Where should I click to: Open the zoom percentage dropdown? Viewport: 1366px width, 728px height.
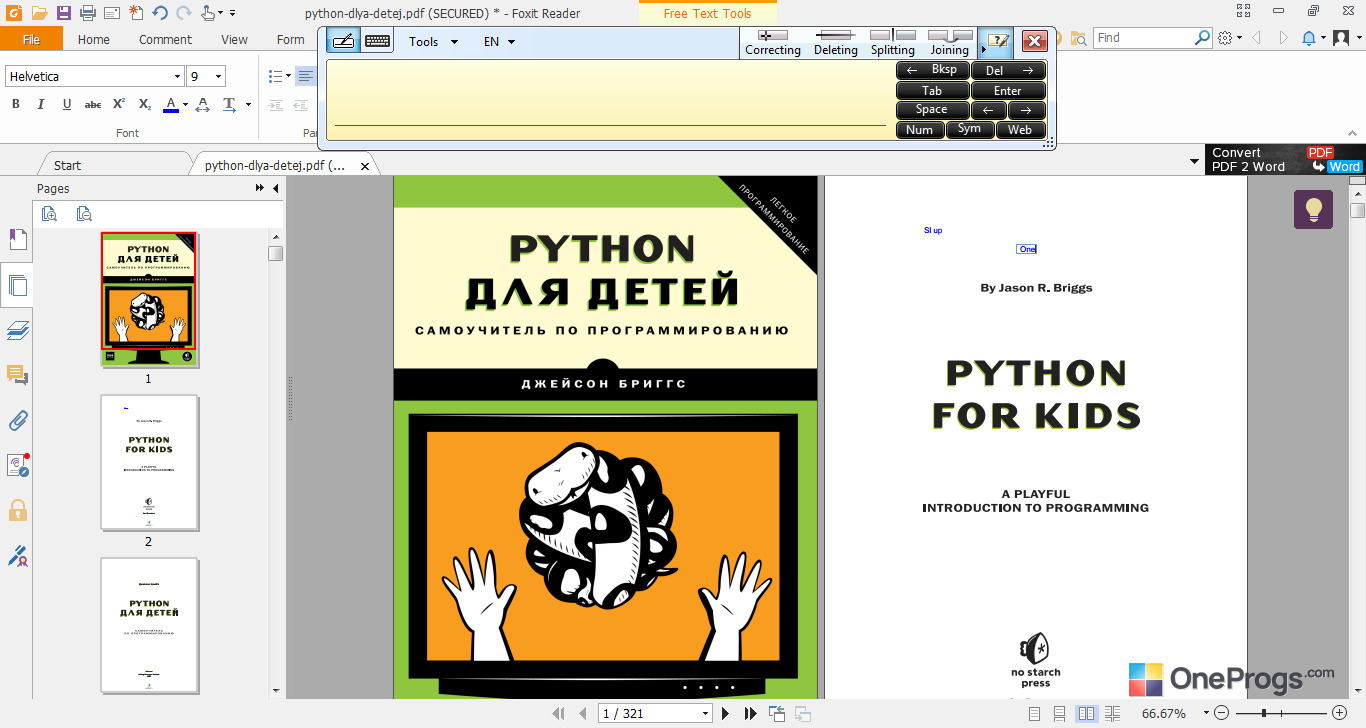point(1206,713)
